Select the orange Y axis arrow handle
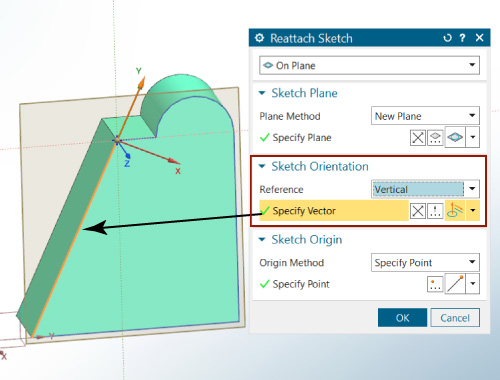Screen dimensions: 500x380 [x=142, y=82]
